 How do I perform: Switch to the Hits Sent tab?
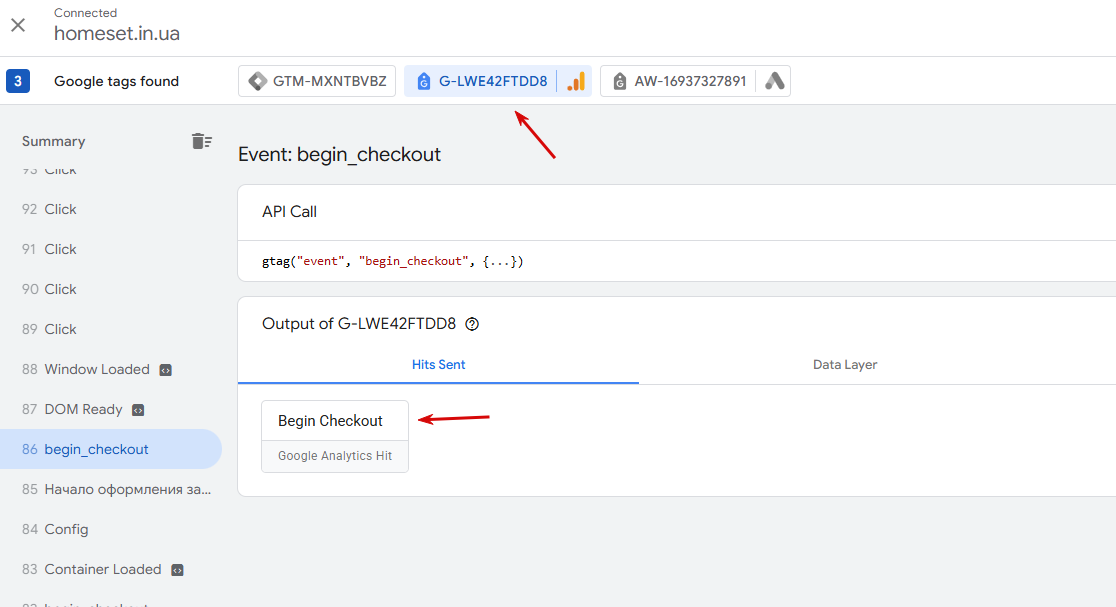438,364
